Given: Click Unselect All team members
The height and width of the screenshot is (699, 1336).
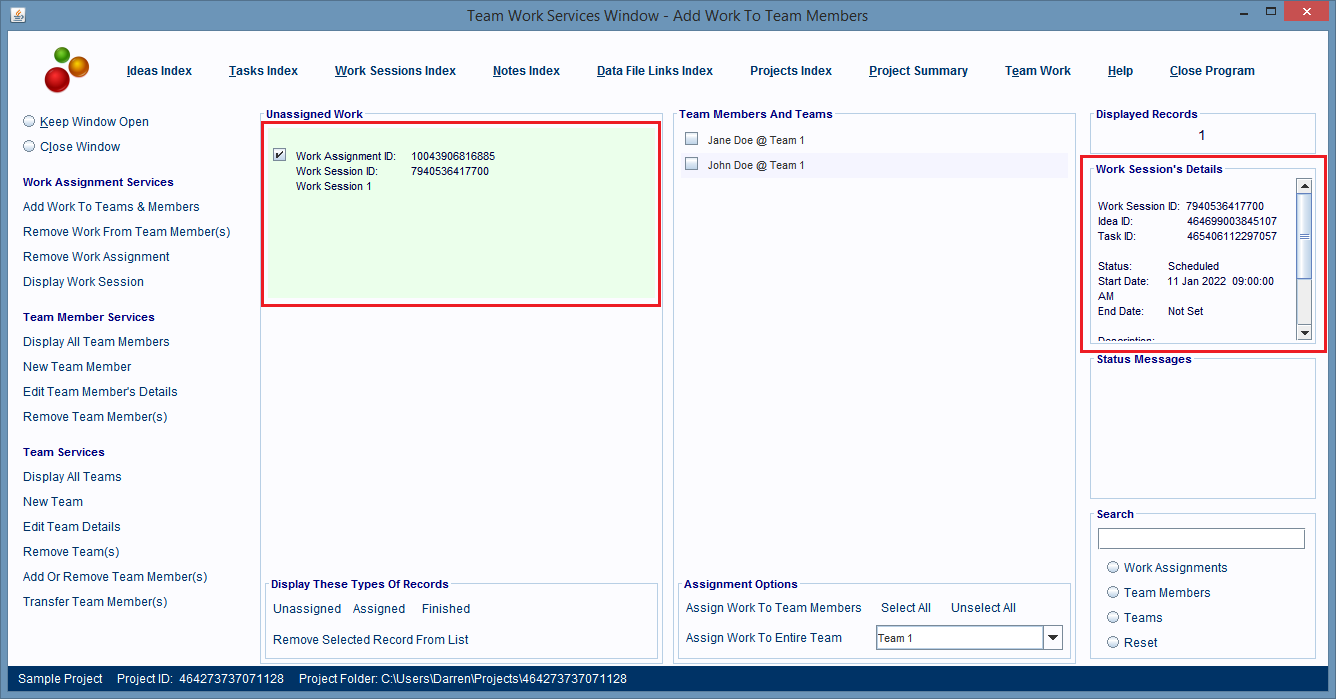Looking at the screenshot, I should click(983, 608).
